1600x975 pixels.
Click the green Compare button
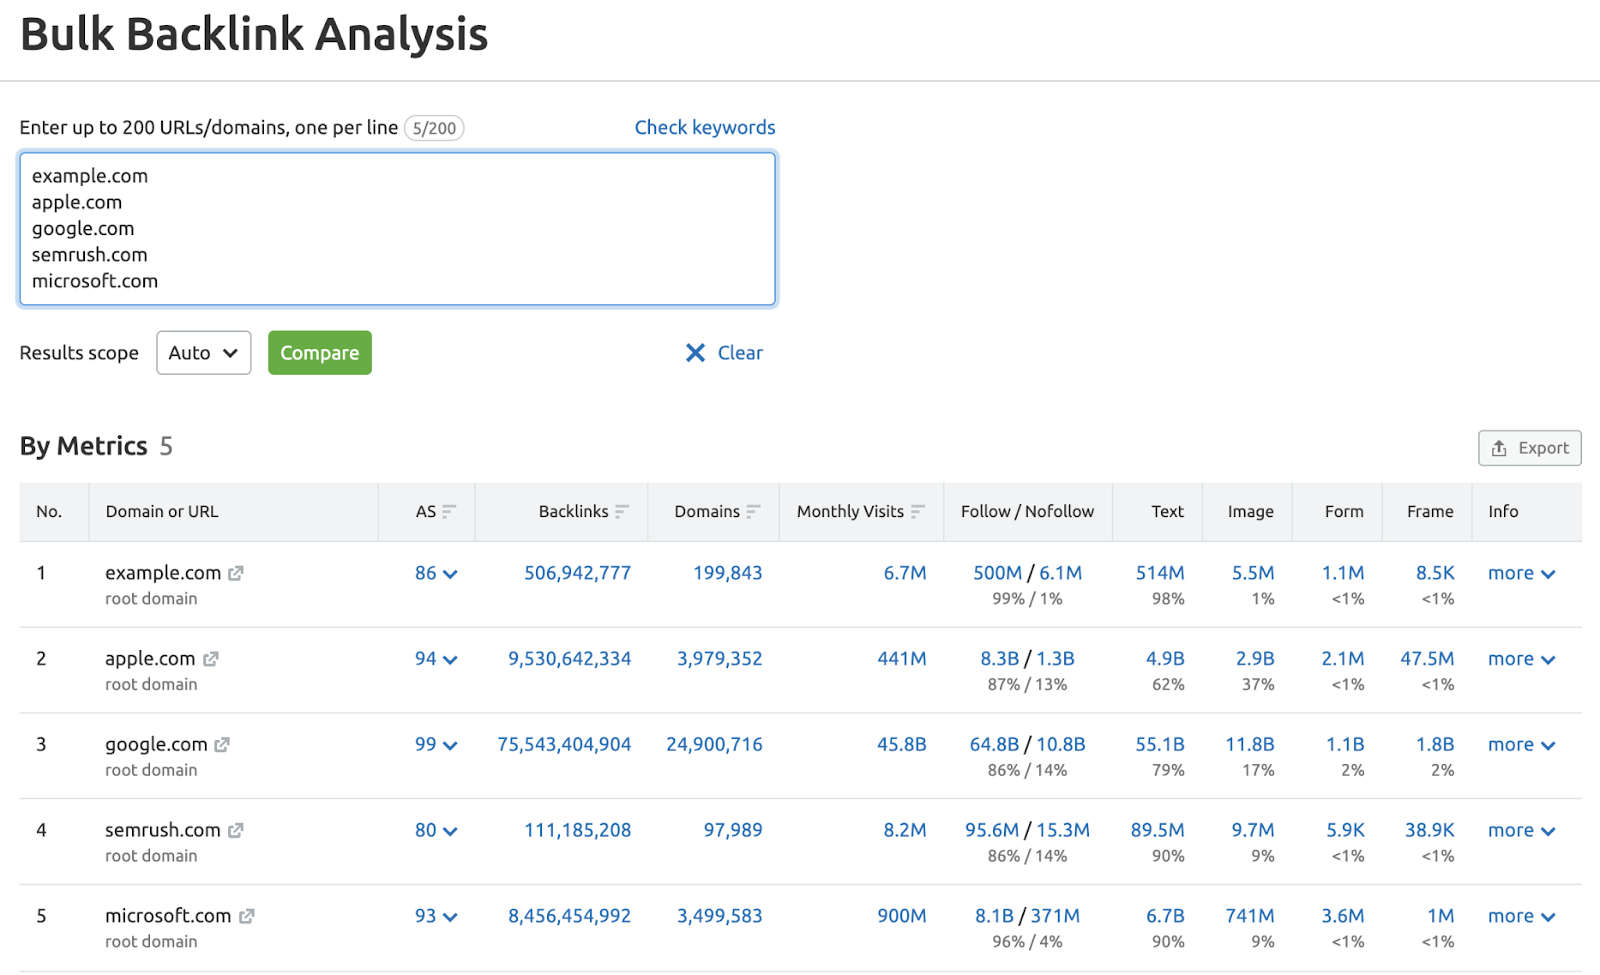tap(320, 353)
